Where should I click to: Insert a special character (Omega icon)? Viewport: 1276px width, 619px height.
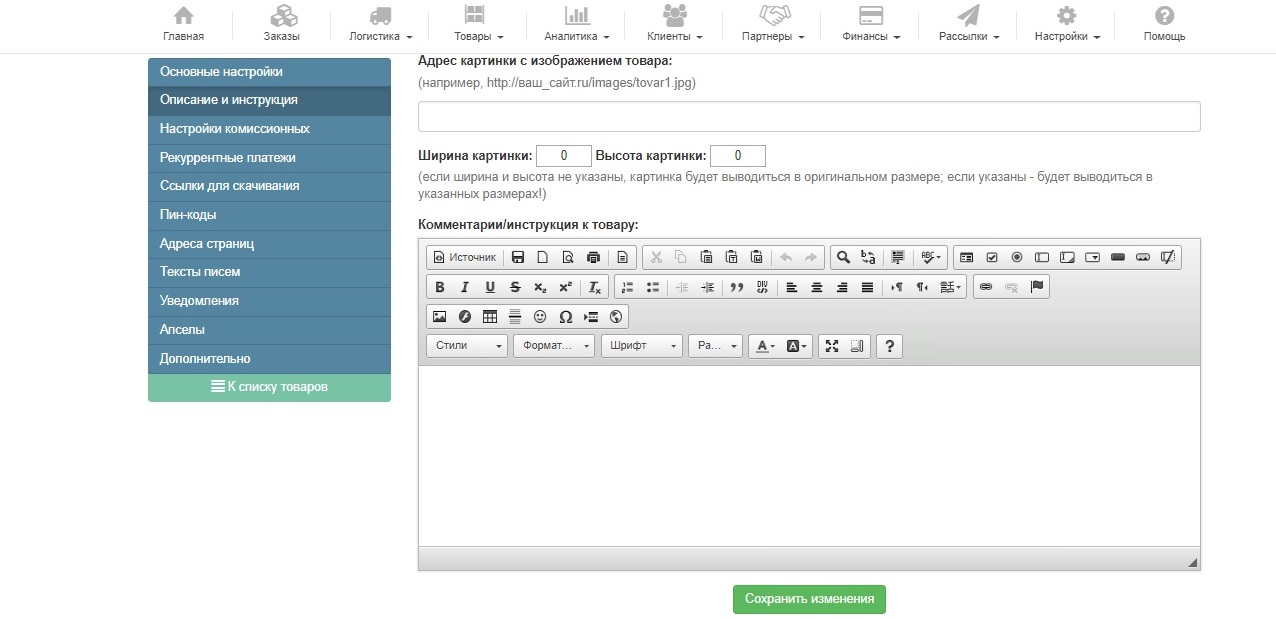click(565, 317)
